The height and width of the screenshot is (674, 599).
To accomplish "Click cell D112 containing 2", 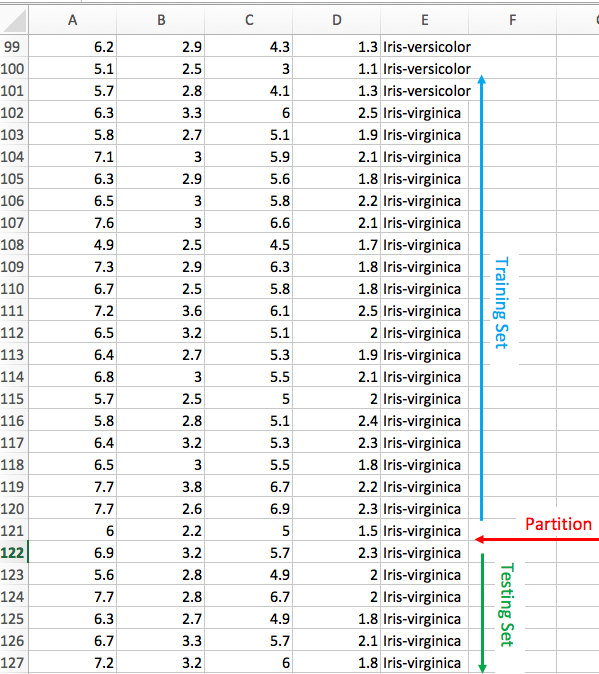I will tap(336, 333).
